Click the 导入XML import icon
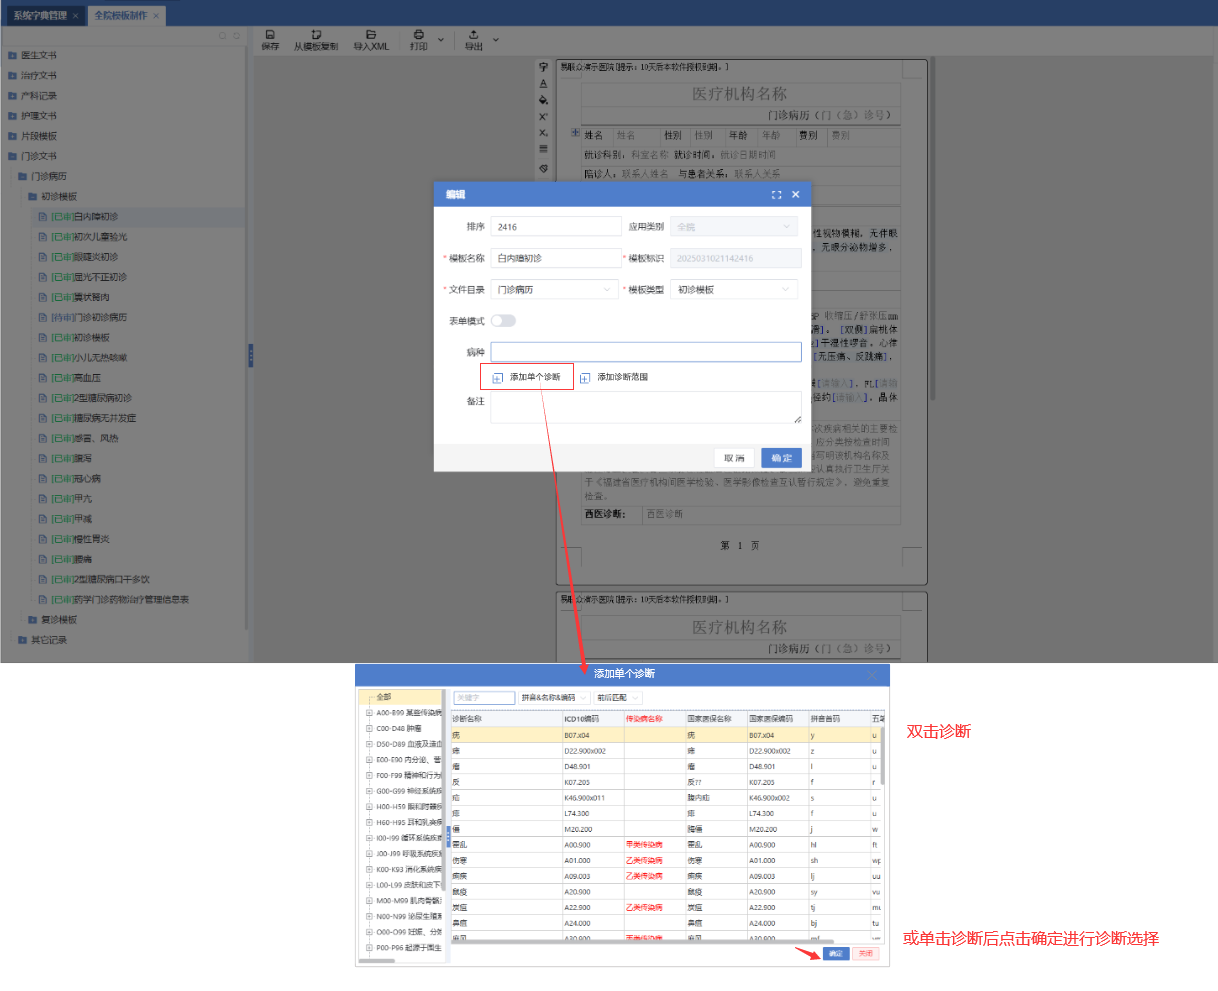This screenshot has width=1218, height=991. coord(371,35)
